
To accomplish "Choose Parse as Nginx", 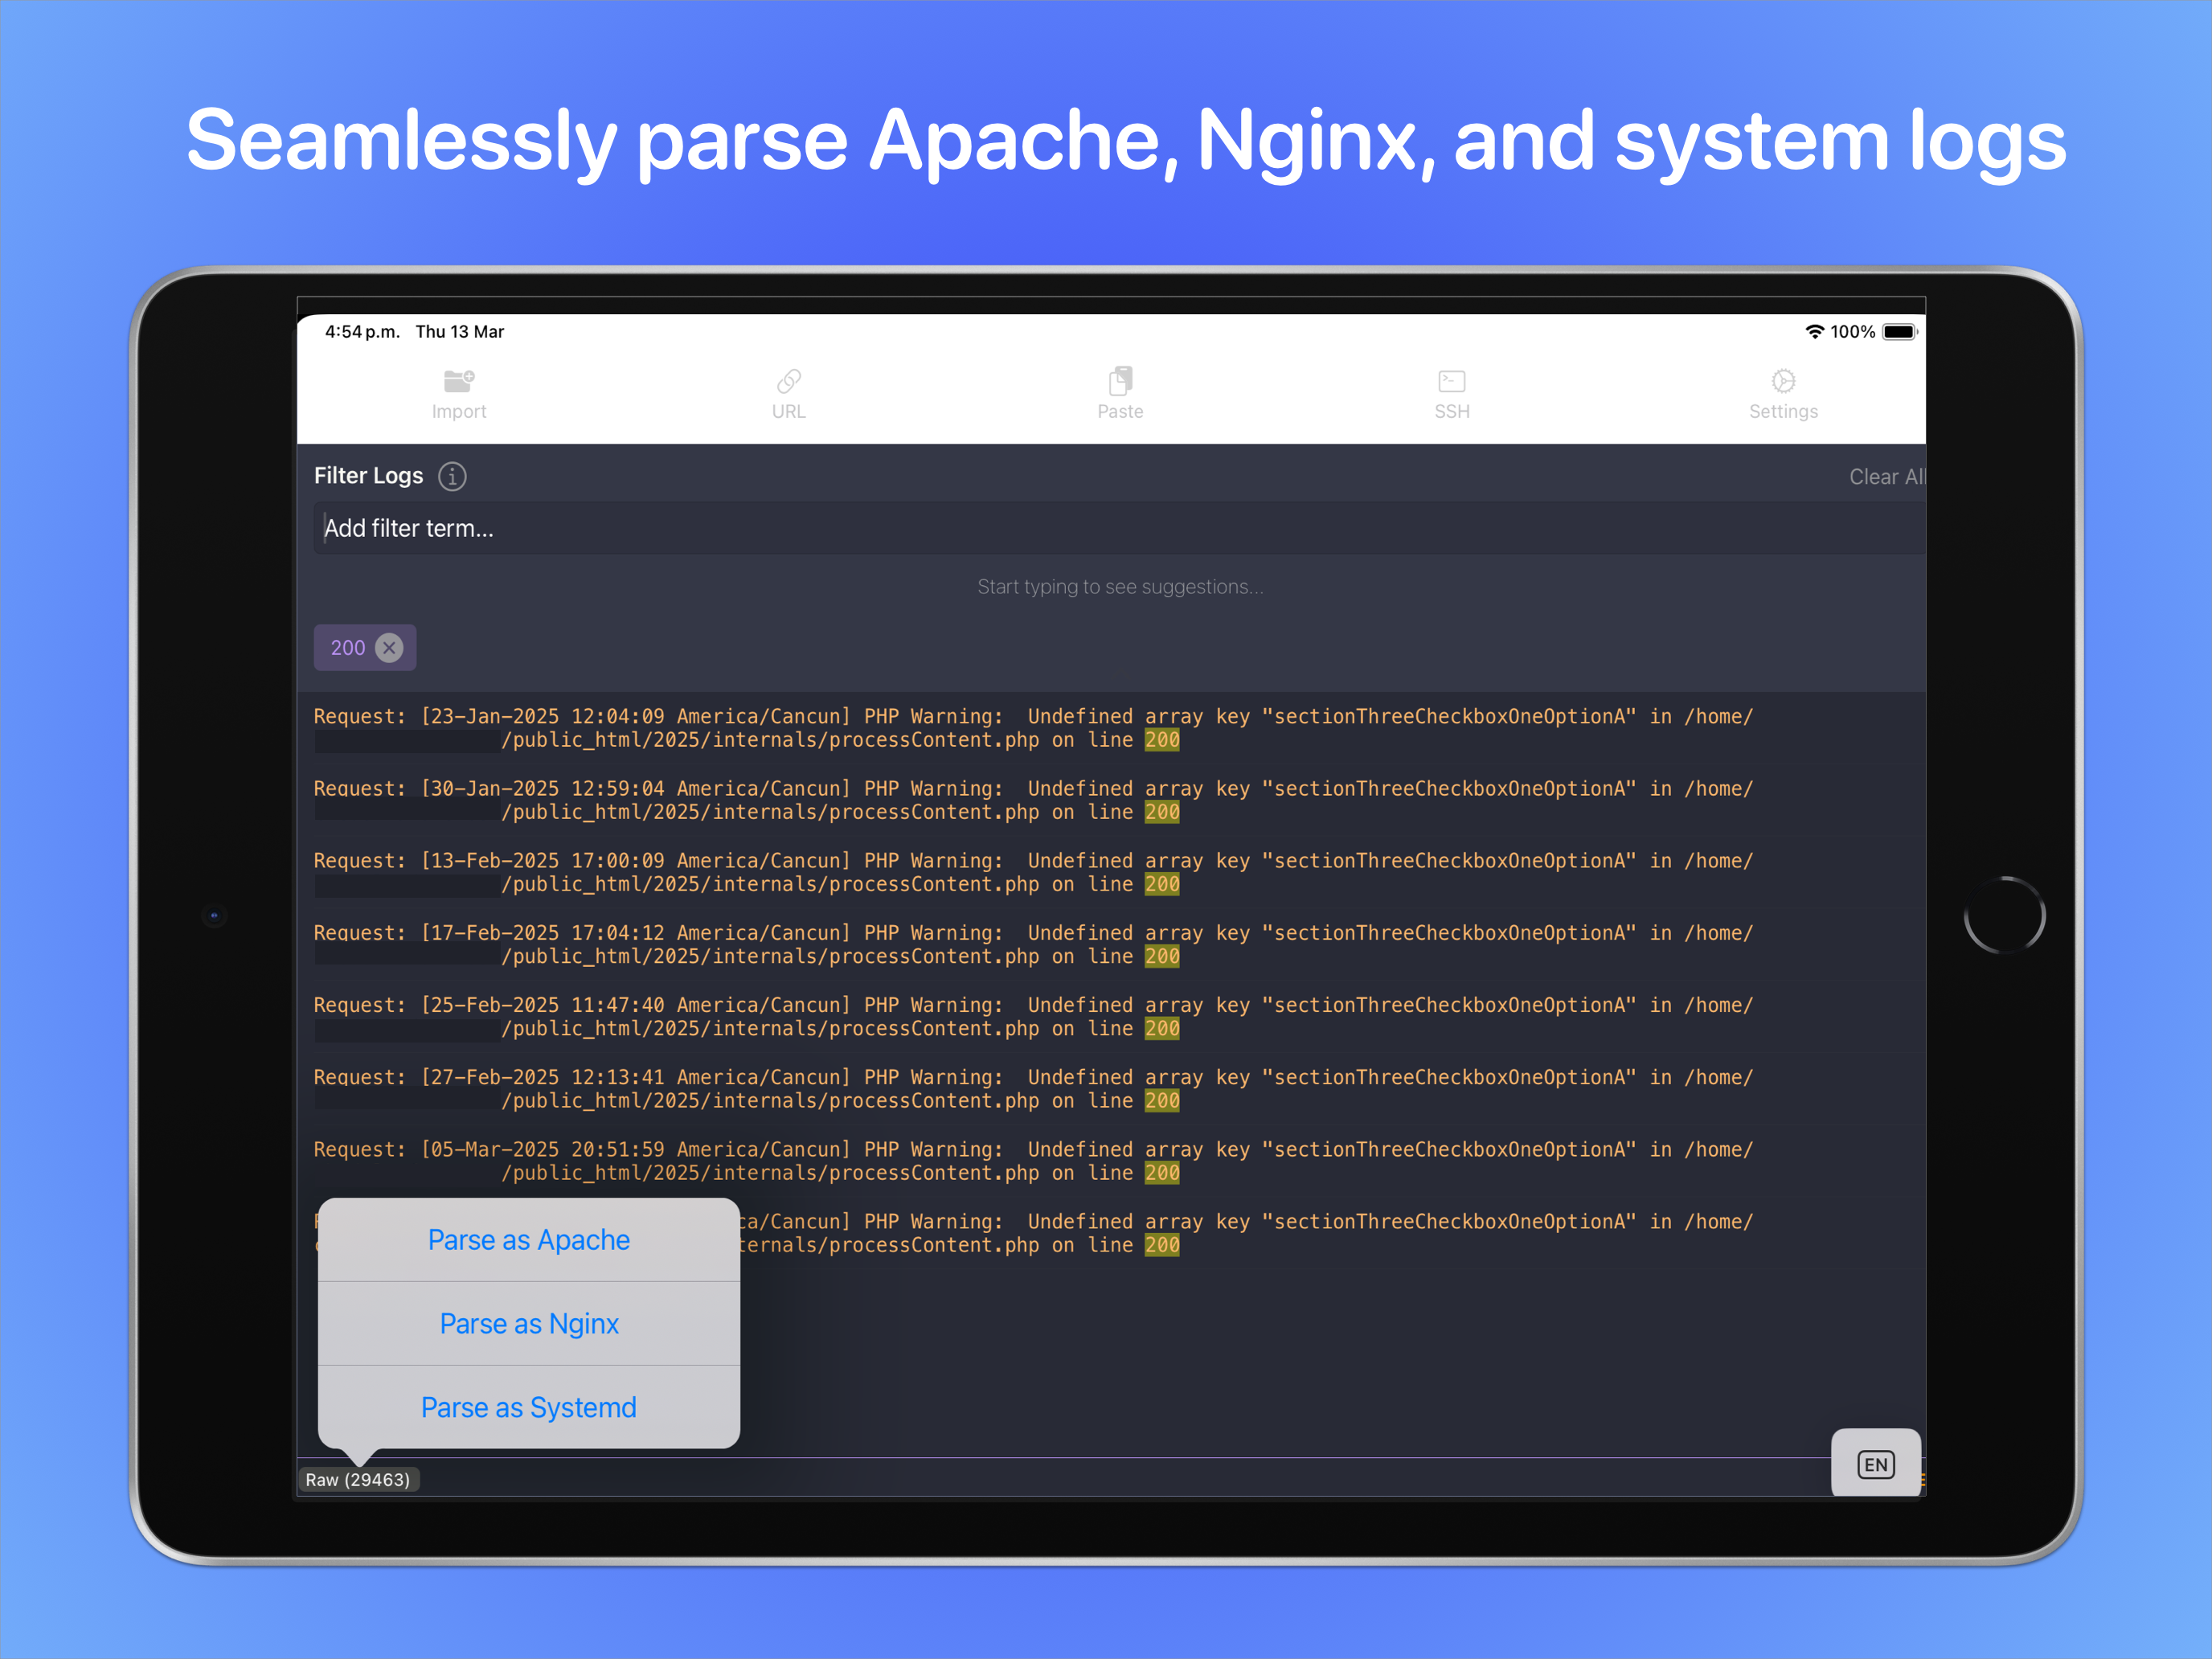I will (x=529, y=1324).
